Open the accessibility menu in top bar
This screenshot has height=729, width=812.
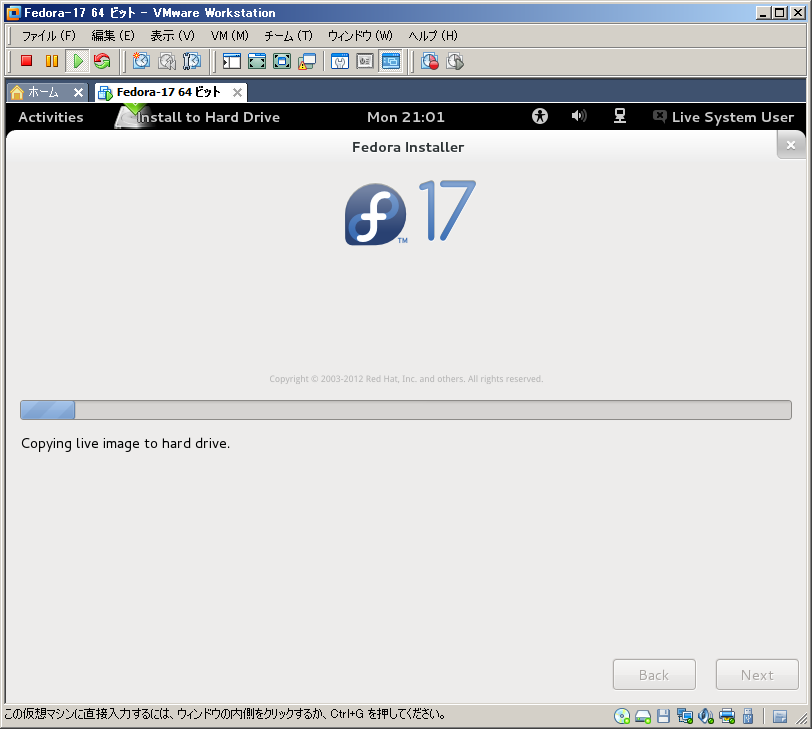540,116
